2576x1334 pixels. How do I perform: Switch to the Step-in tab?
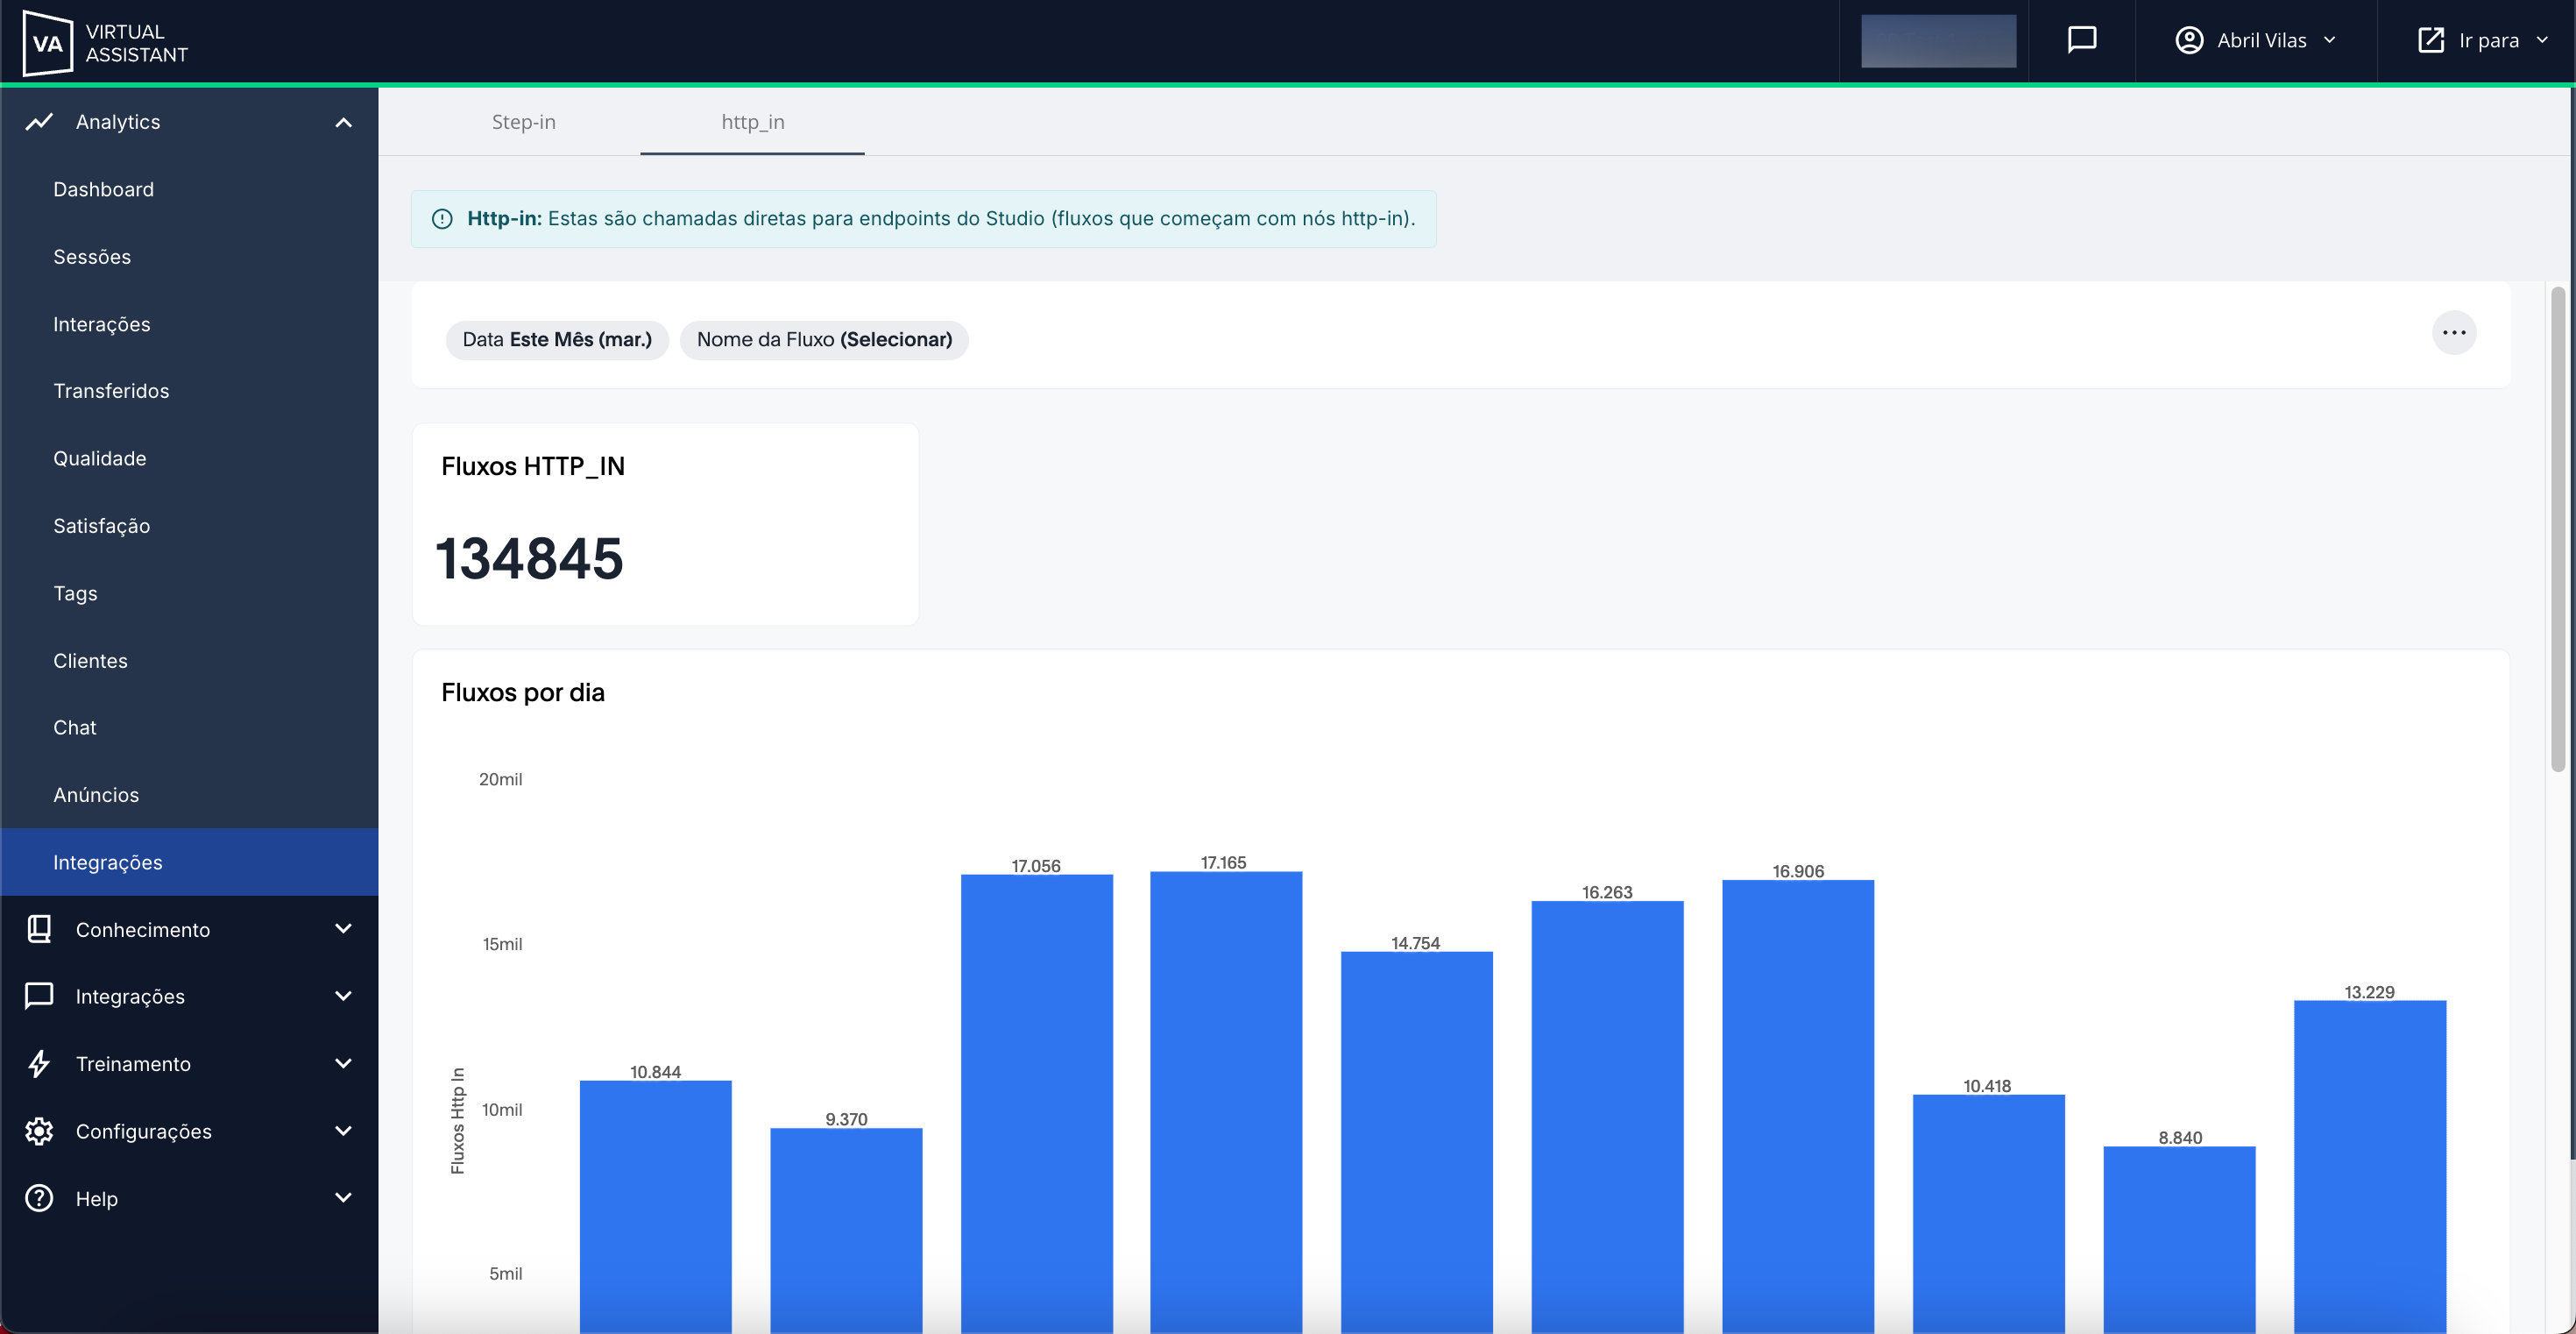pos(523,122)
